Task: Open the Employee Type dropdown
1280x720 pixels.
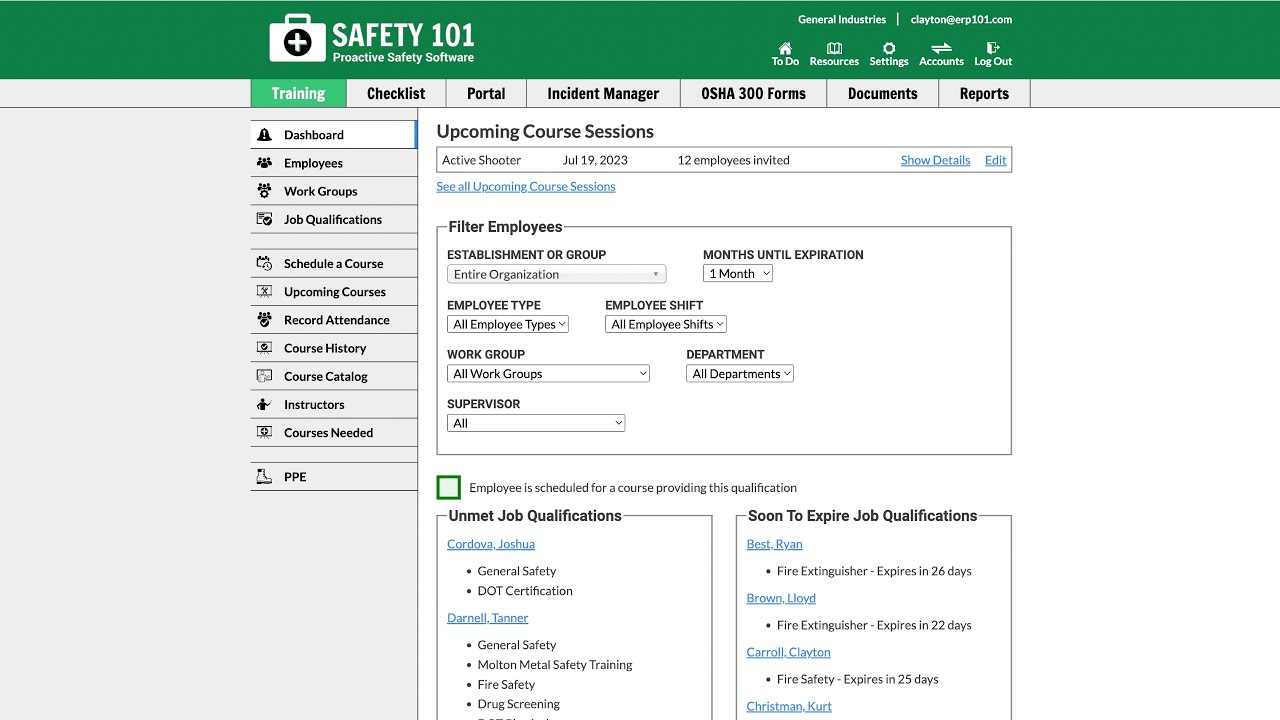Action: pyautogui.click(x=508, y=324)
